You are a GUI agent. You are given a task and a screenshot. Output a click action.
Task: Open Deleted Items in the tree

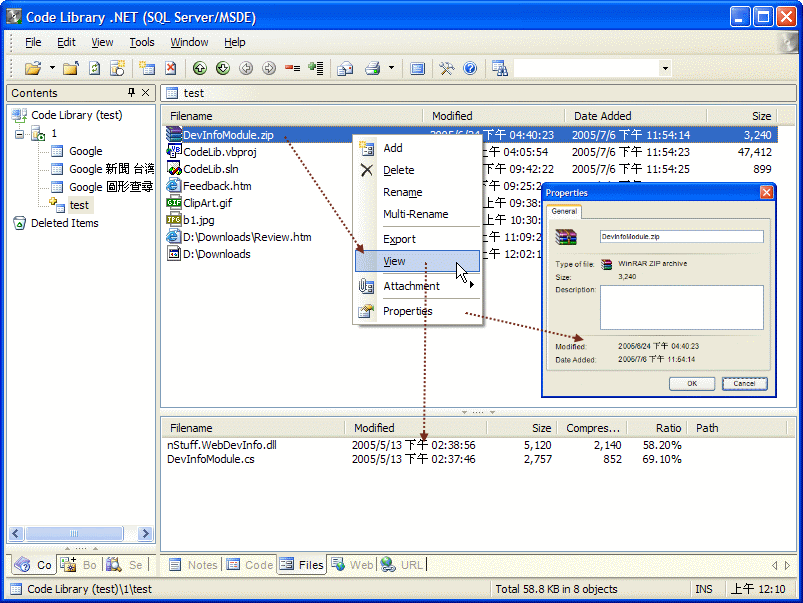tap(65, 223)
